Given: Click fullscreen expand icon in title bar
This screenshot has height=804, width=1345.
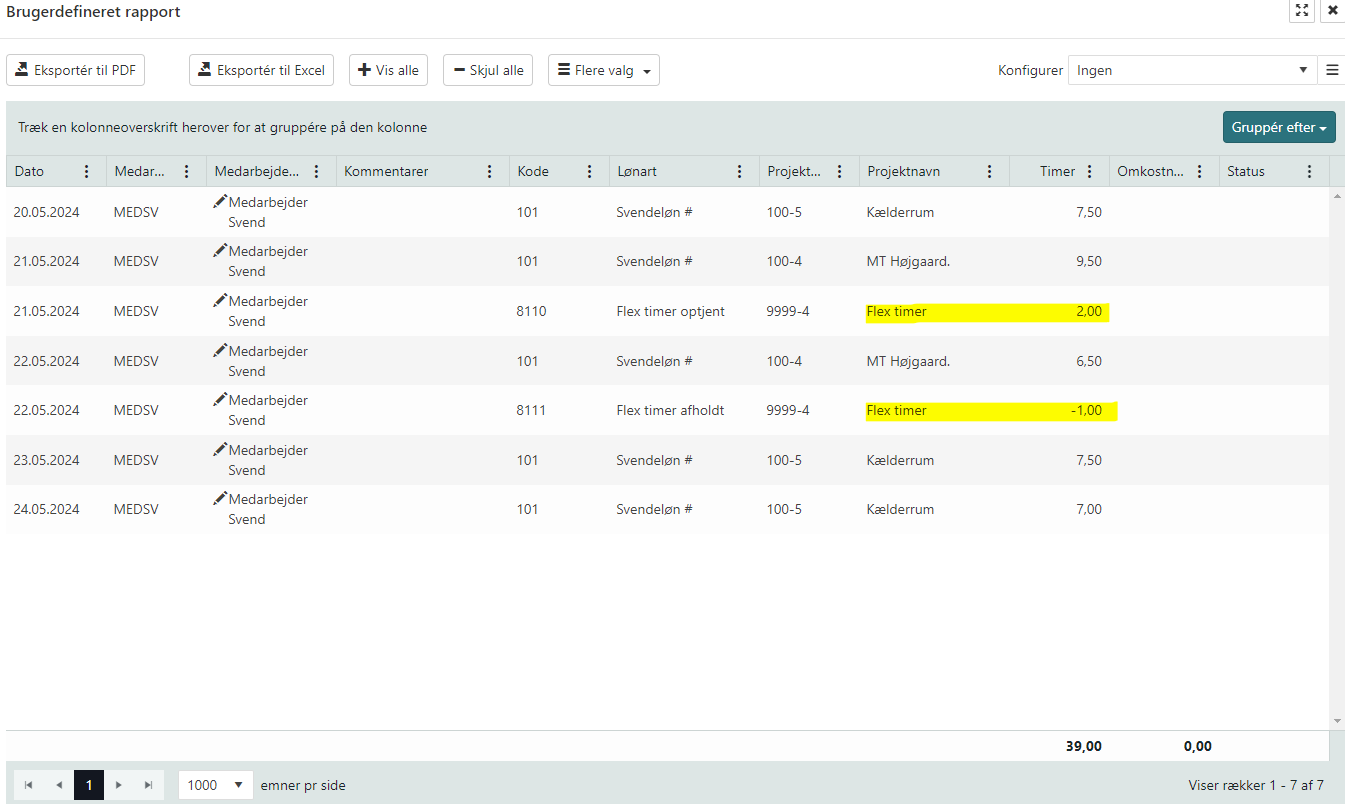Looking at the screenshot, I should (1302, 10).
